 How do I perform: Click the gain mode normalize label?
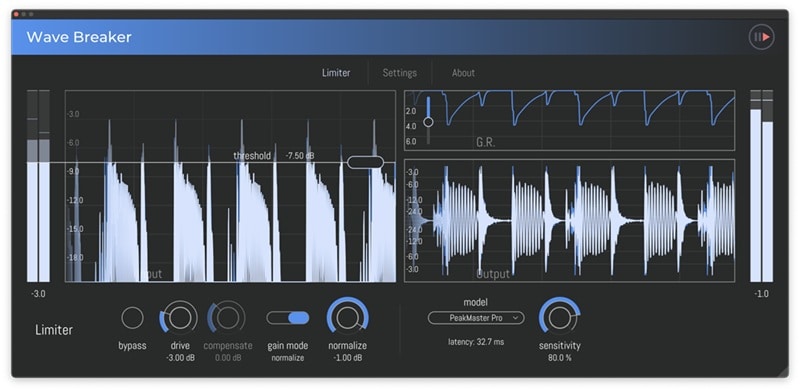[288, 358]
